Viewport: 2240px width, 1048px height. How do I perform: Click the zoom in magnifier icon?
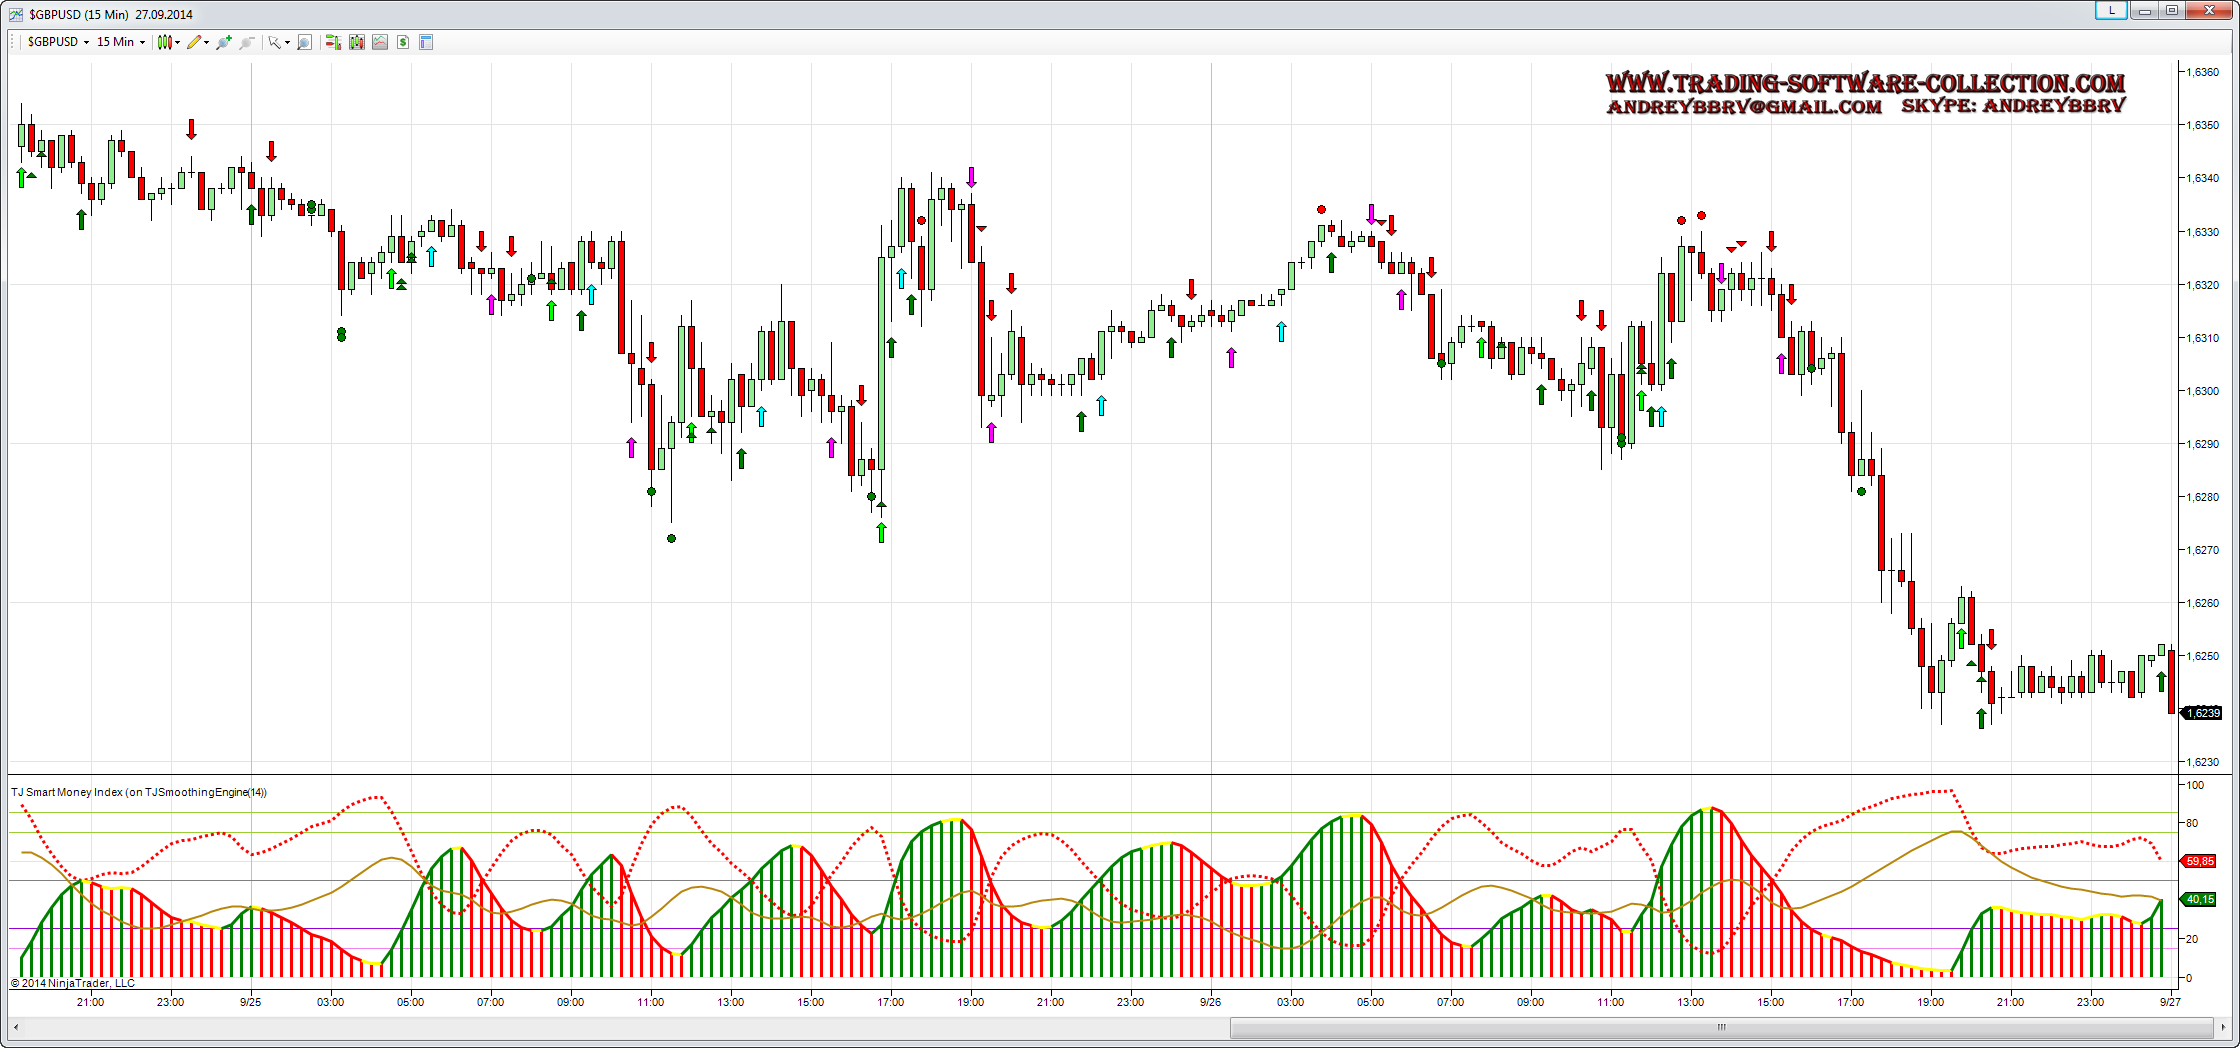[223, 42]
